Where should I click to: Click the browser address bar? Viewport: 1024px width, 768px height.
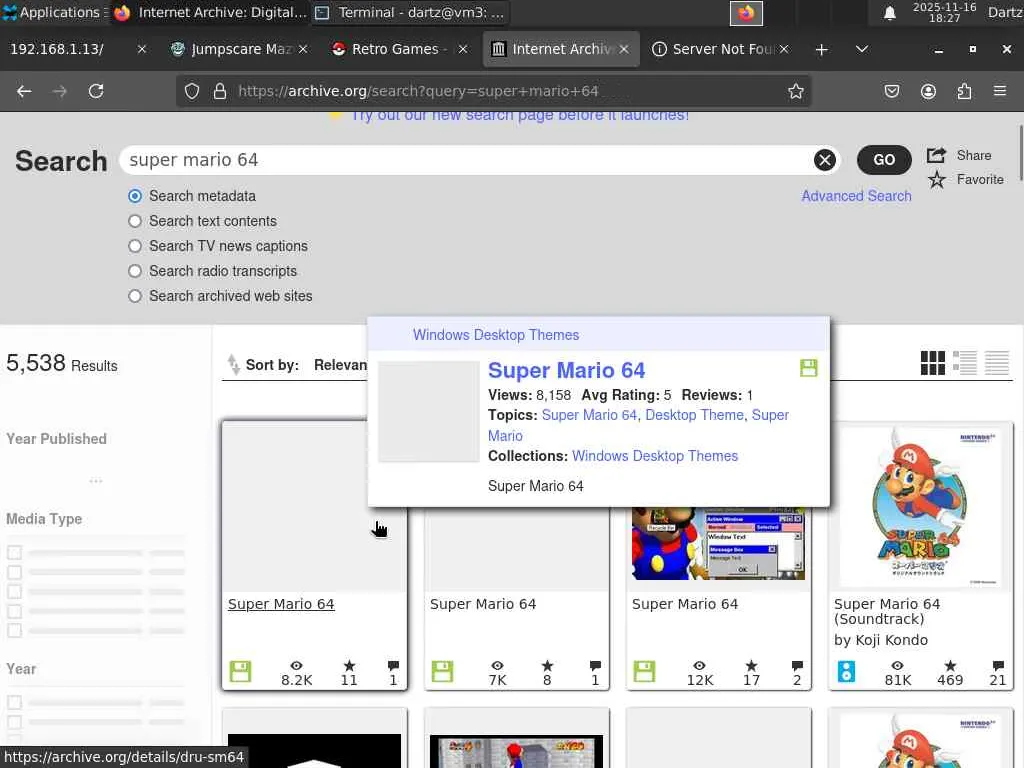pos(494,91)
